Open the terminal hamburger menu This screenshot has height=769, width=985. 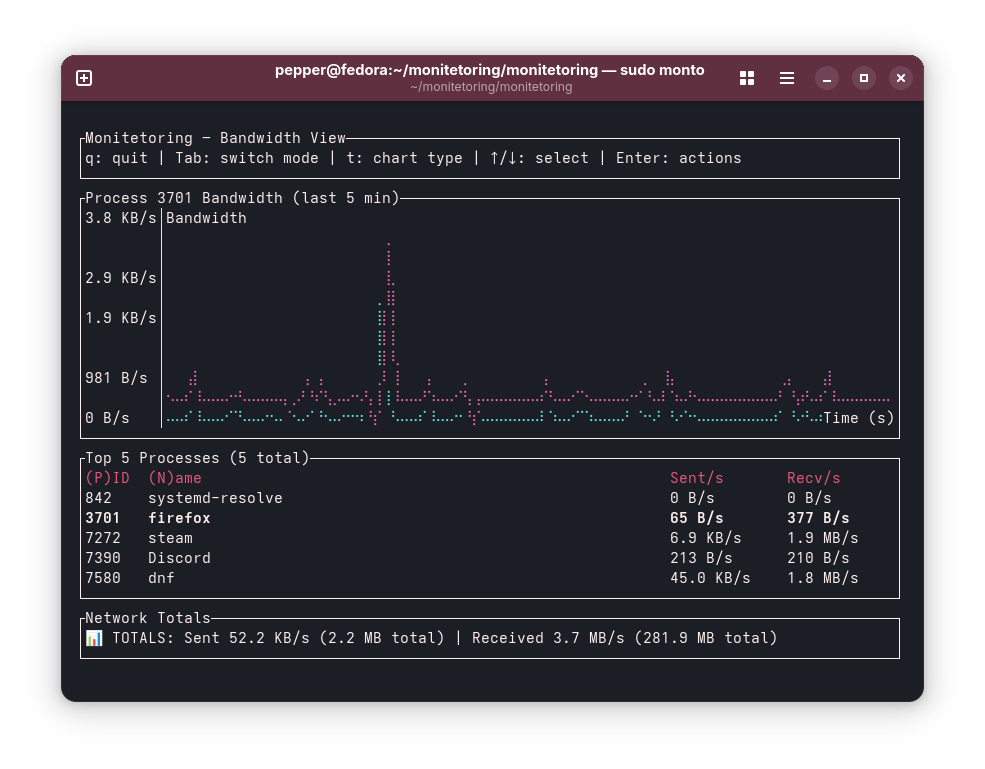pos(786,78)
